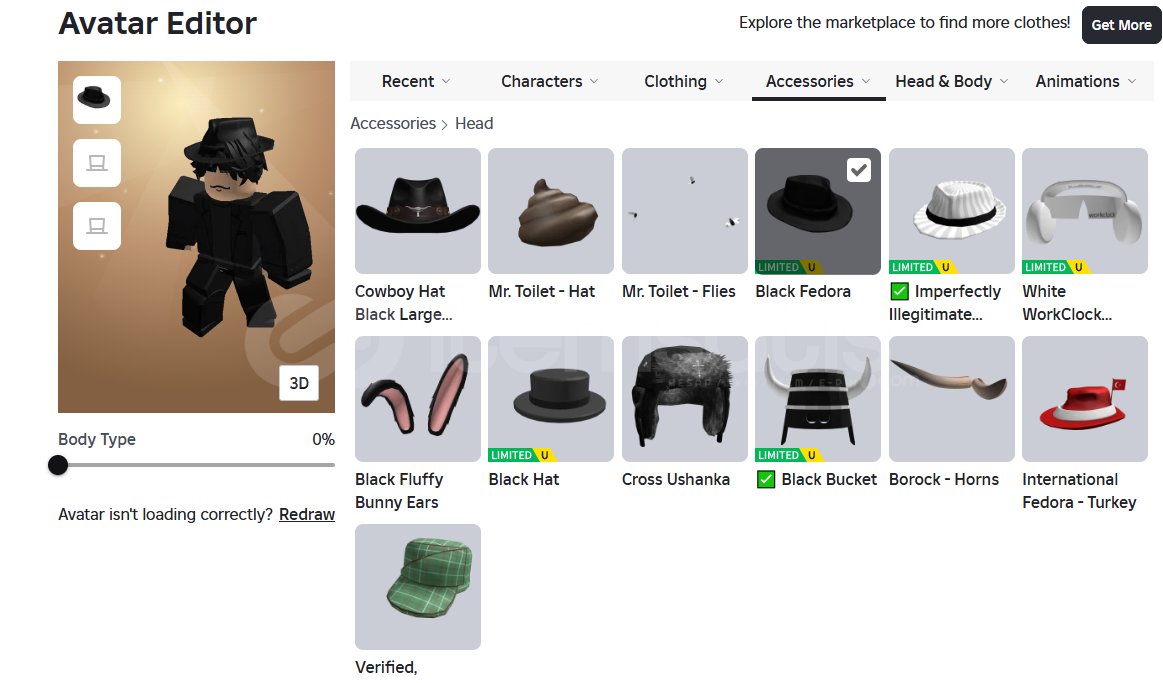Click the second empty accessory slot icon
This screenshot has height=683, width=1163.
coord(96,226)
